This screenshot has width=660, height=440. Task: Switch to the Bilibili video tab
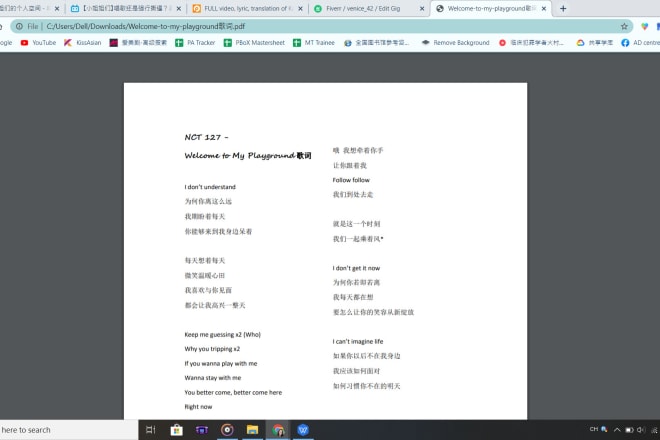[x=119, y=8]
